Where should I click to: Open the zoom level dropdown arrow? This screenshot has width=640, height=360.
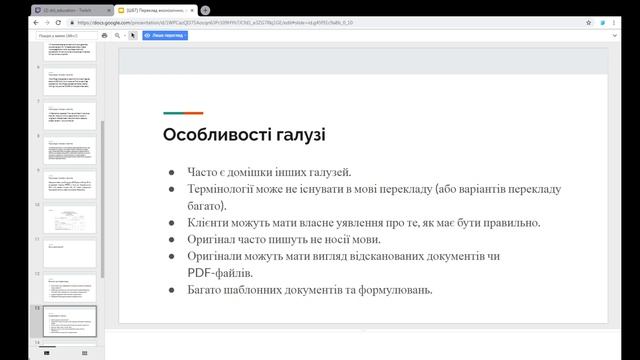[125, 36]
